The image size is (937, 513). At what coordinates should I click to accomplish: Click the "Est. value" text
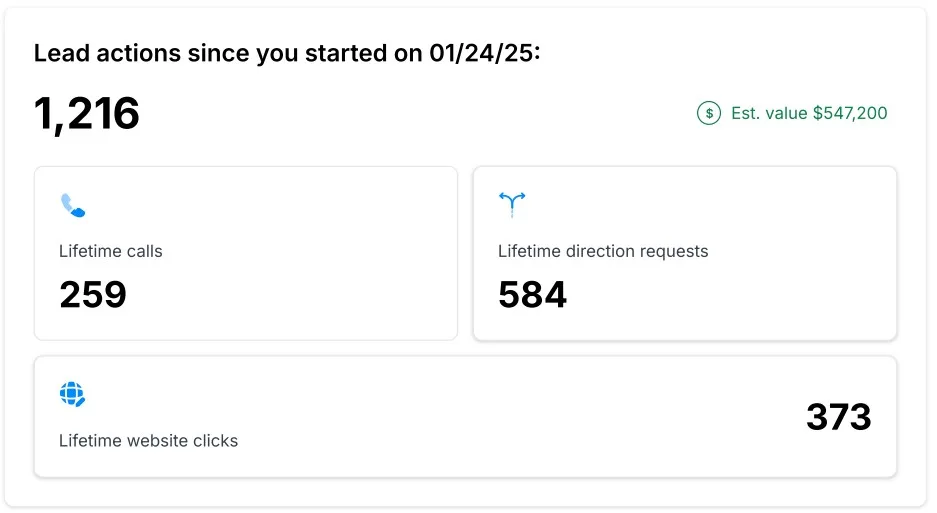(769, 114)
